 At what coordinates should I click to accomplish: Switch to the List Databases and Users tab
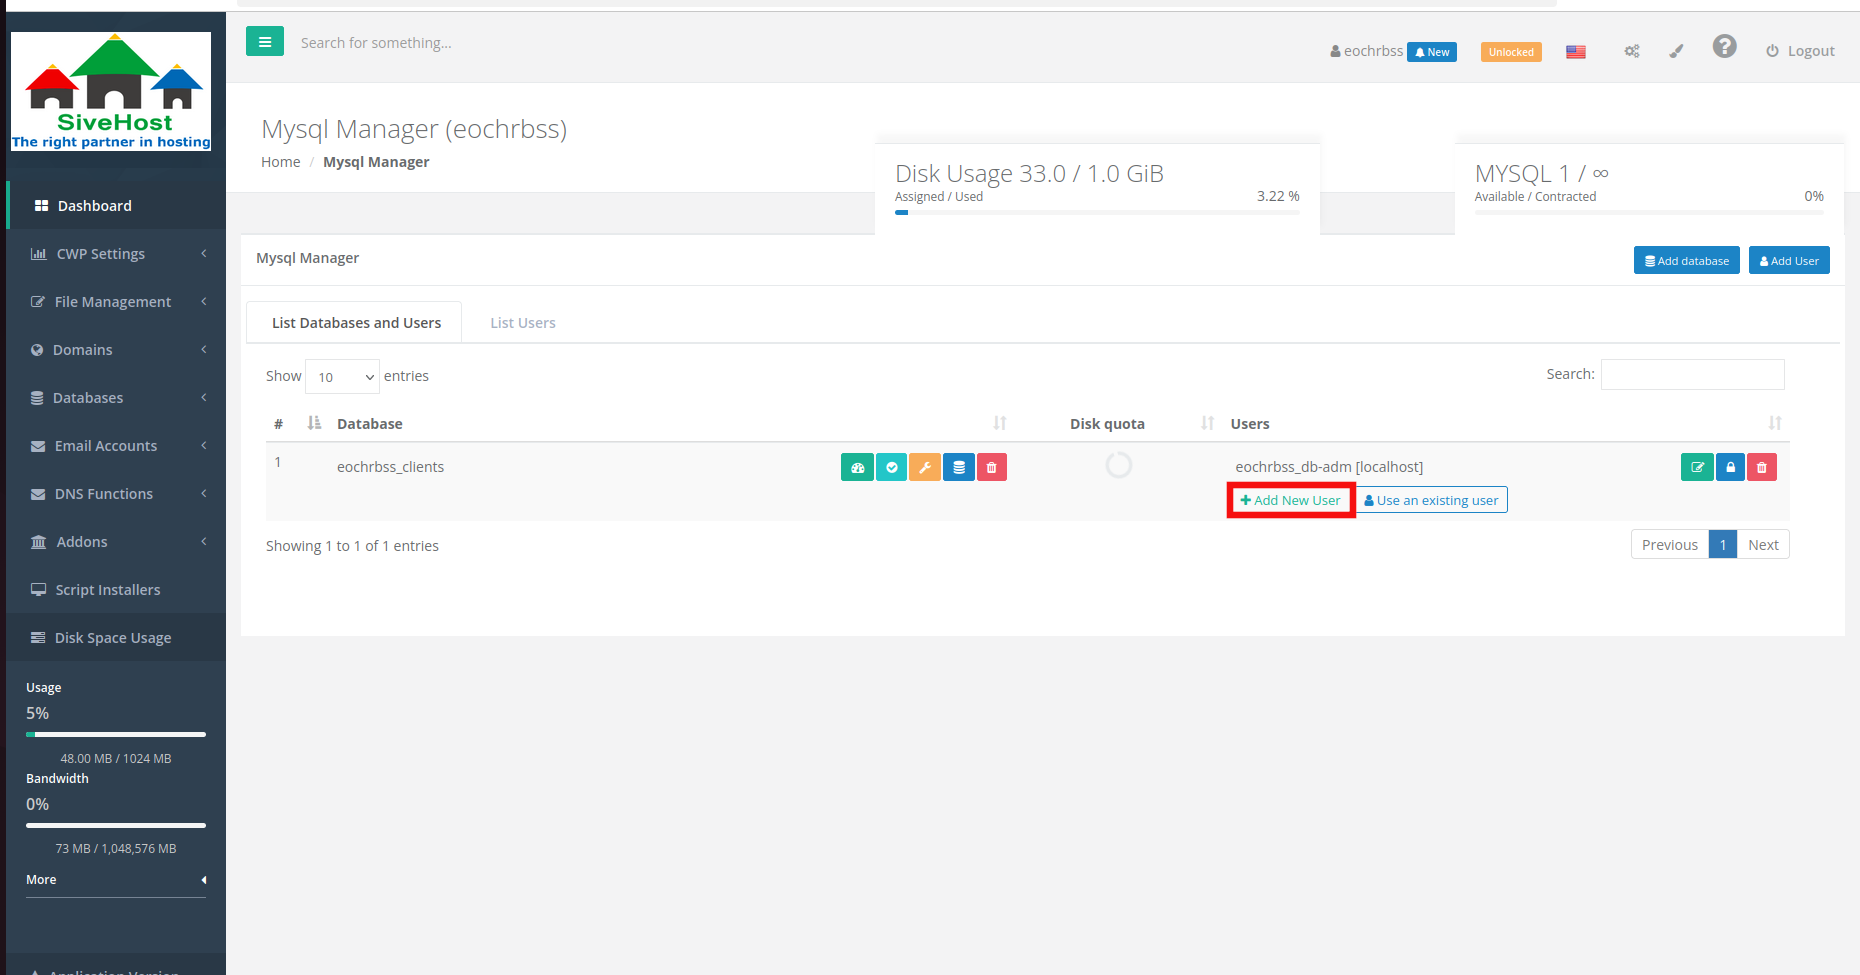pyautogui.click(x=355, y=322)
